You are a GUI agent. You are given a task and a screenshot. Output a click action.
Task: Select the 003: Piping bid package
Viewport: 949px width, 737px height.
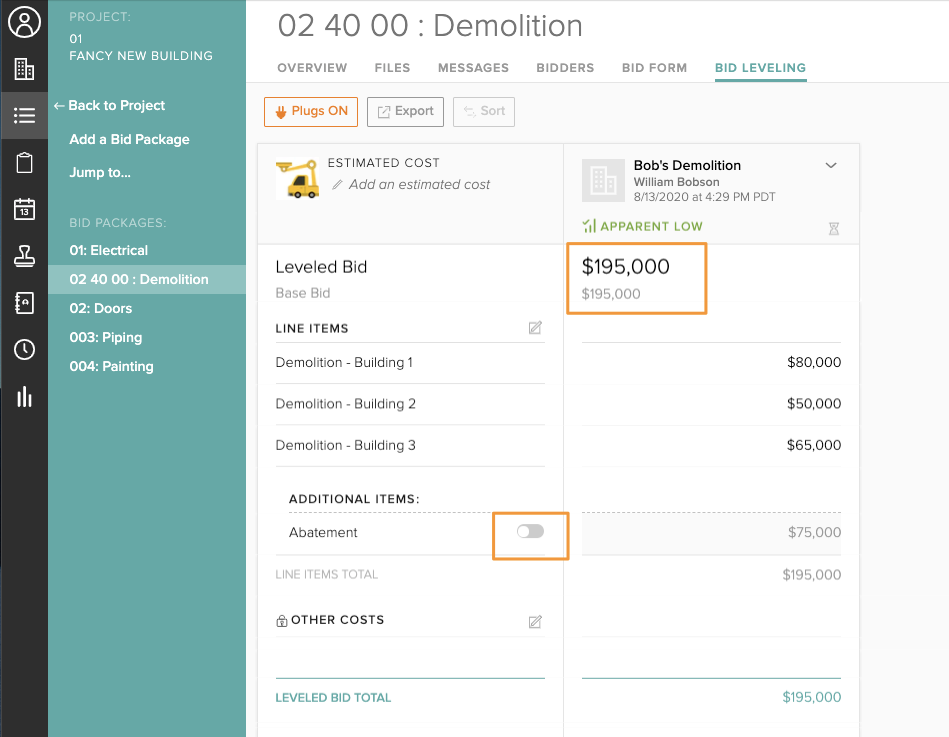(106, 337)
